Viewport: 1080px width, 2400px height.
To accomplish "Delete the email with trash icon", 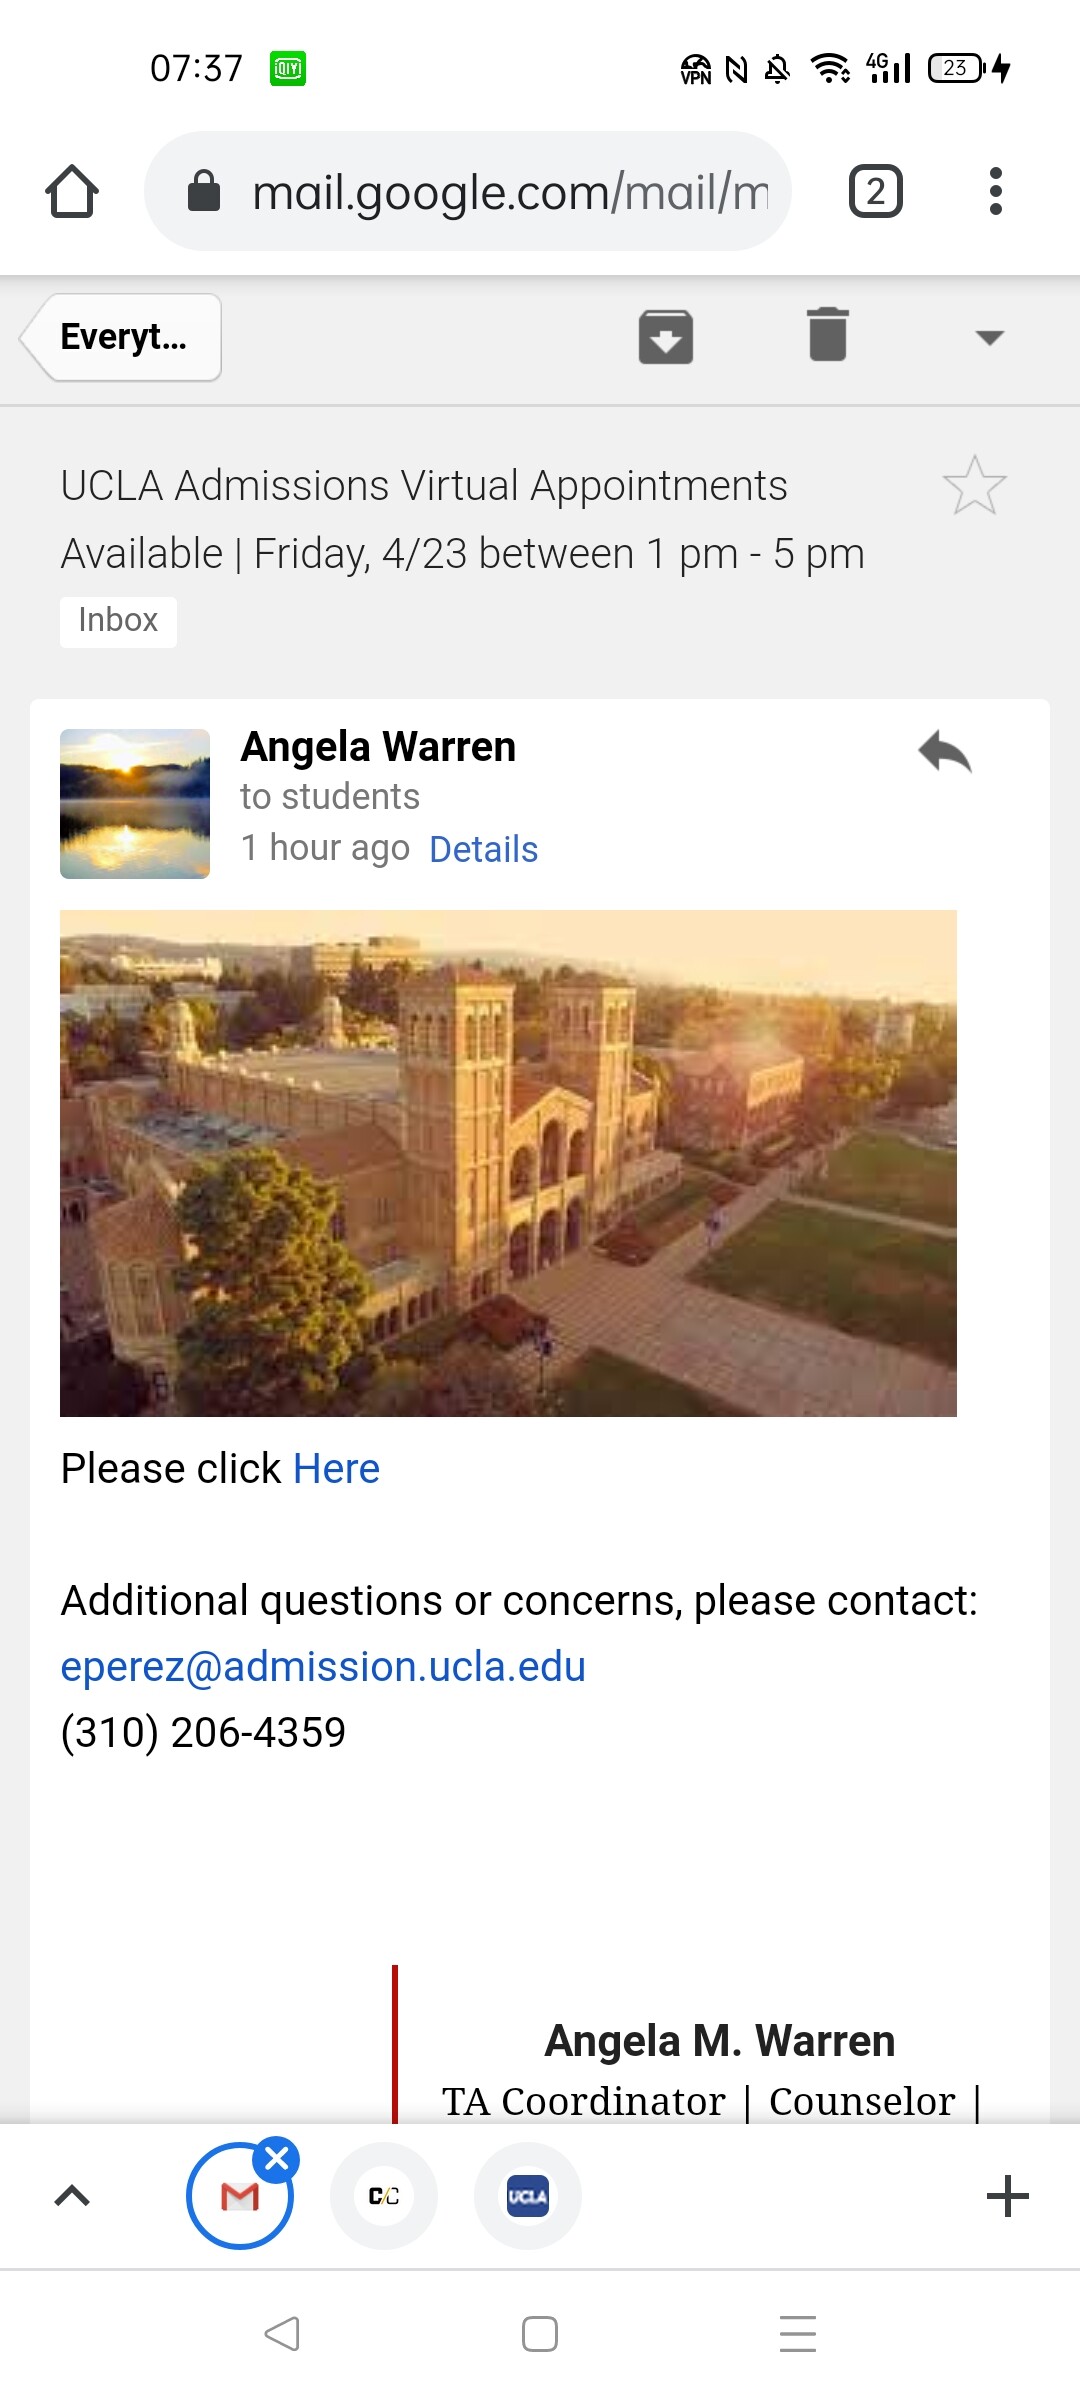I will point(828,335).
